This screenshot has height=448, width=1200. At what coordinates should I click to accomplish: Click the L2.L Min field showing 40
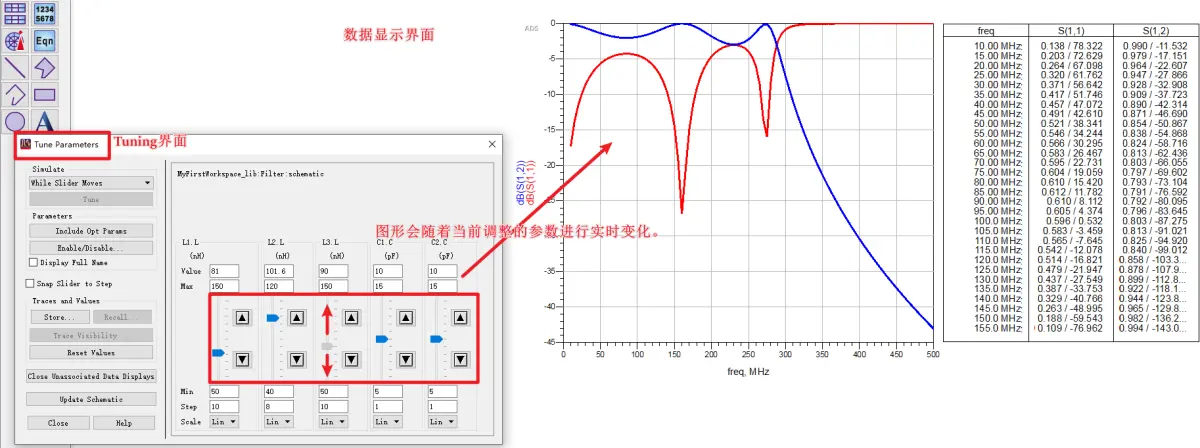[x=279, y=392]
